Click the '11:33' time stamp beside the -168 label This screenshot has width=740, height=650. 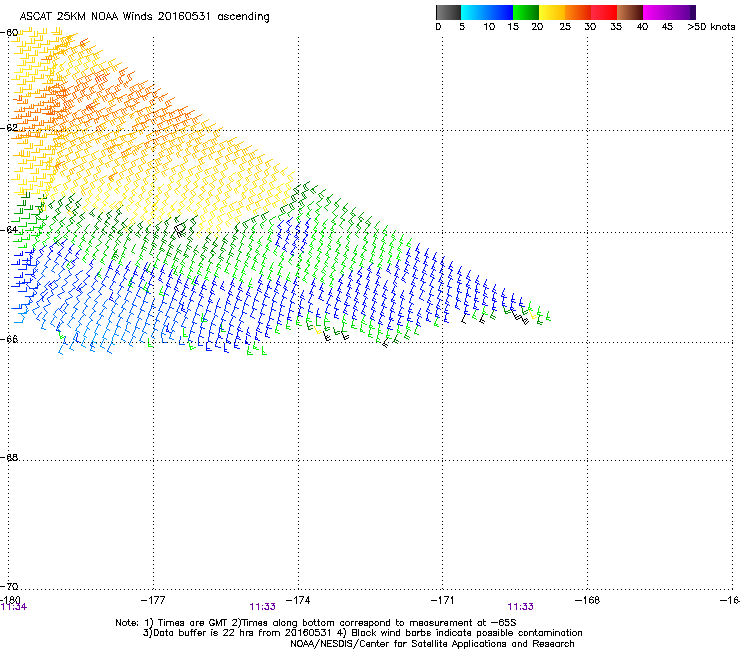pyautogui.click(x=521, y=607)
